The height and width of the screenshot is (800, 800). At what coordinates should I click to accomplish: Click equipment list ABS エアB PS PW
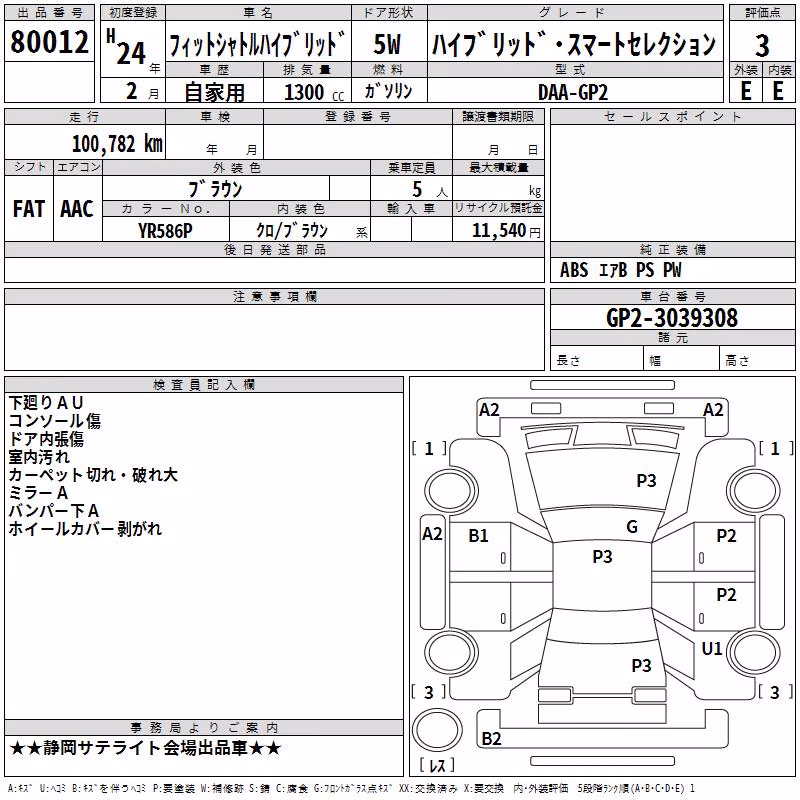pyautogui.click(x=620, y=270)
